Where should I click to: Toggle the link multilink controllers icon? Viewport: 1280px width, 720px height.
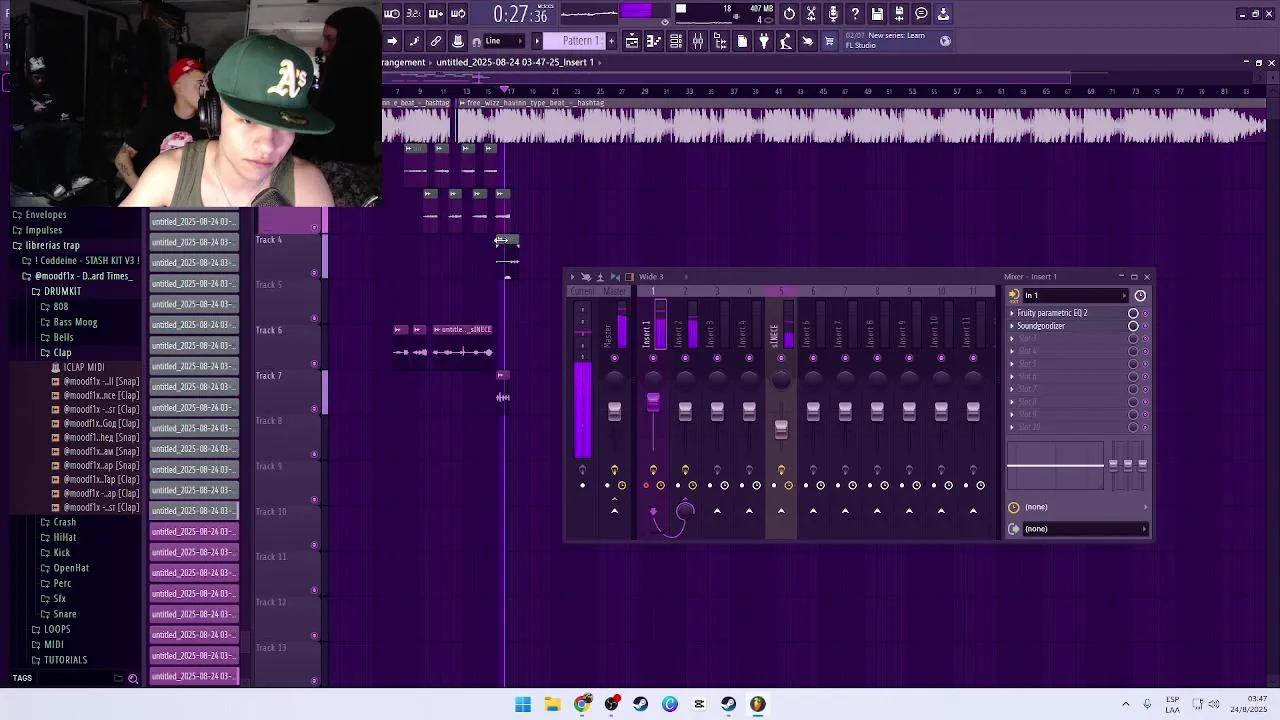[435, 41]
